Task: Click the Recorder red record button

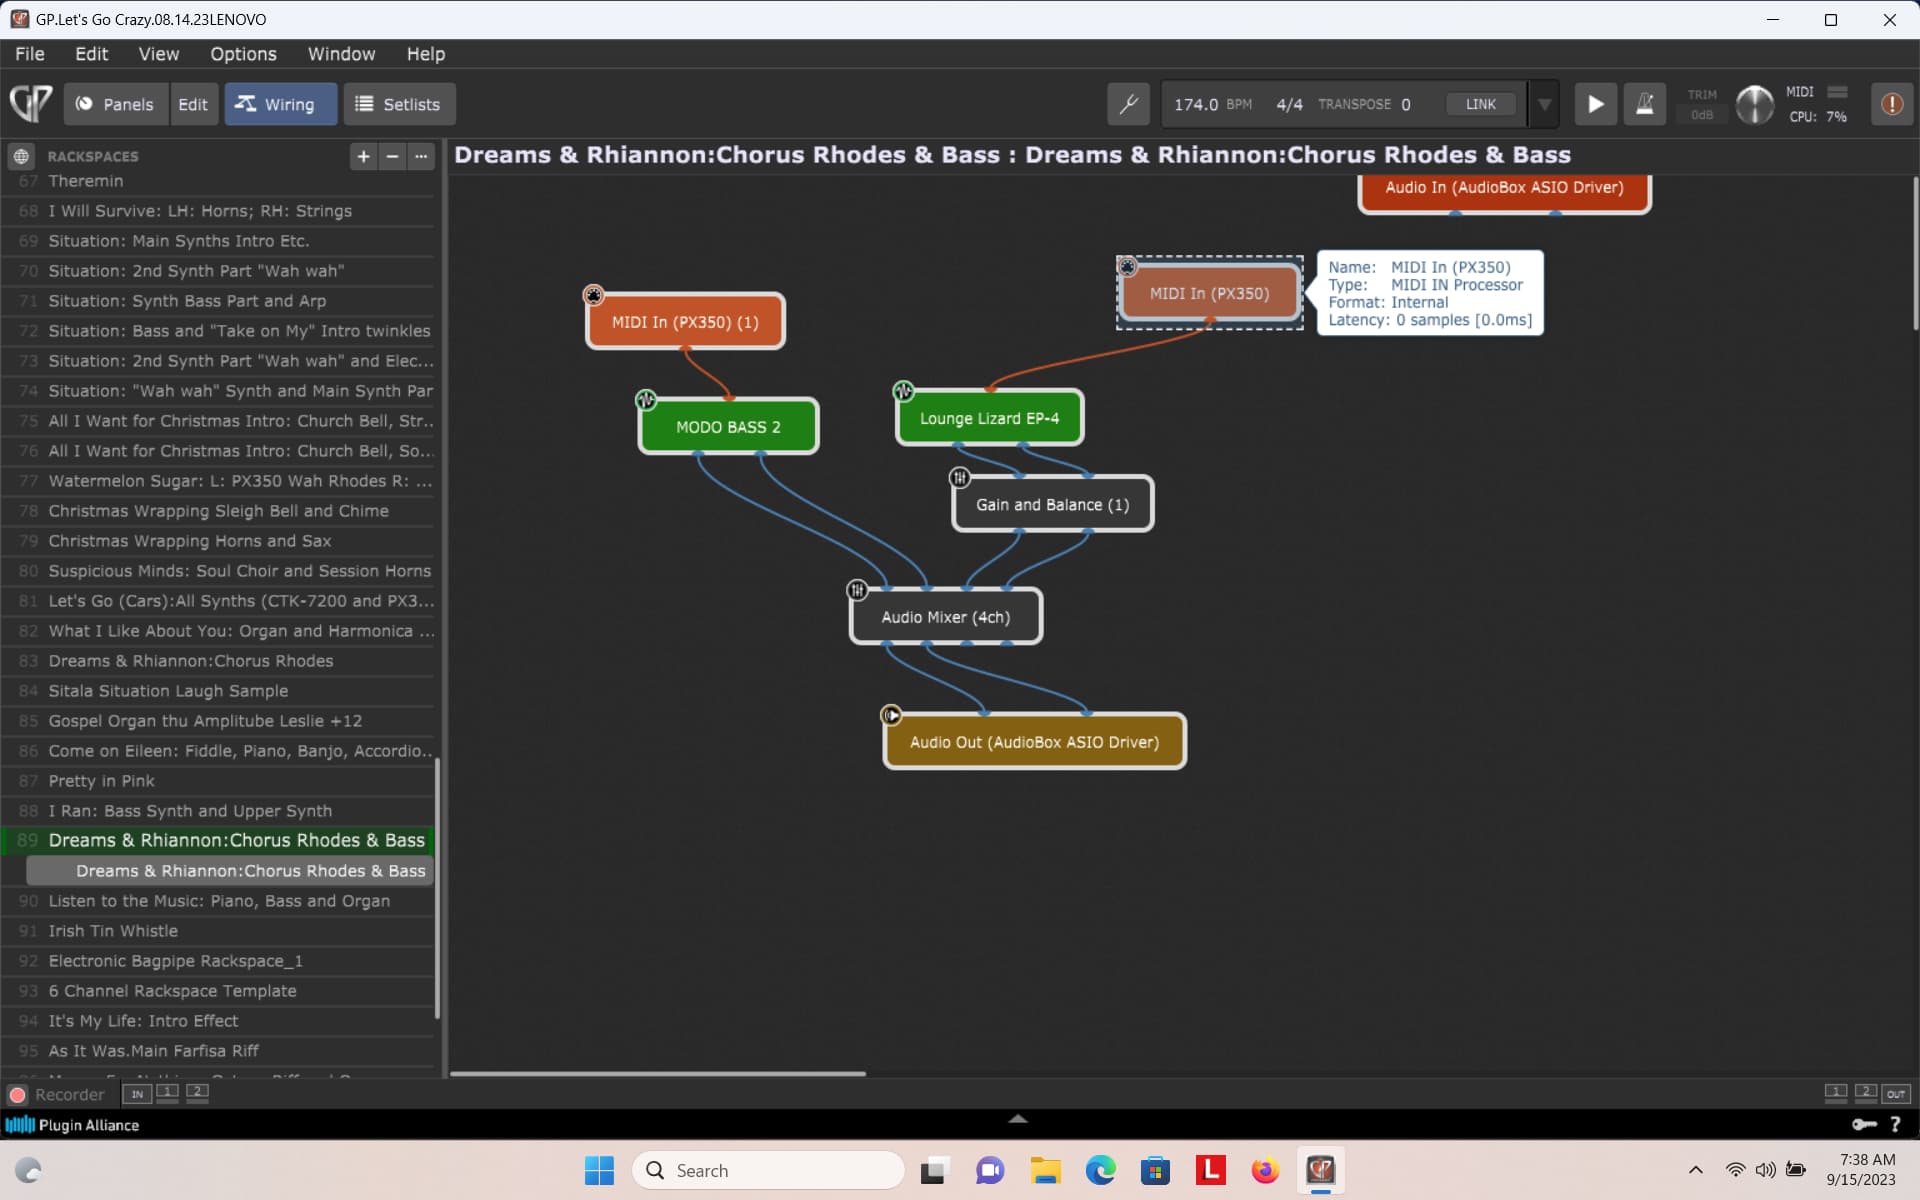Action: click(17, 1095)
